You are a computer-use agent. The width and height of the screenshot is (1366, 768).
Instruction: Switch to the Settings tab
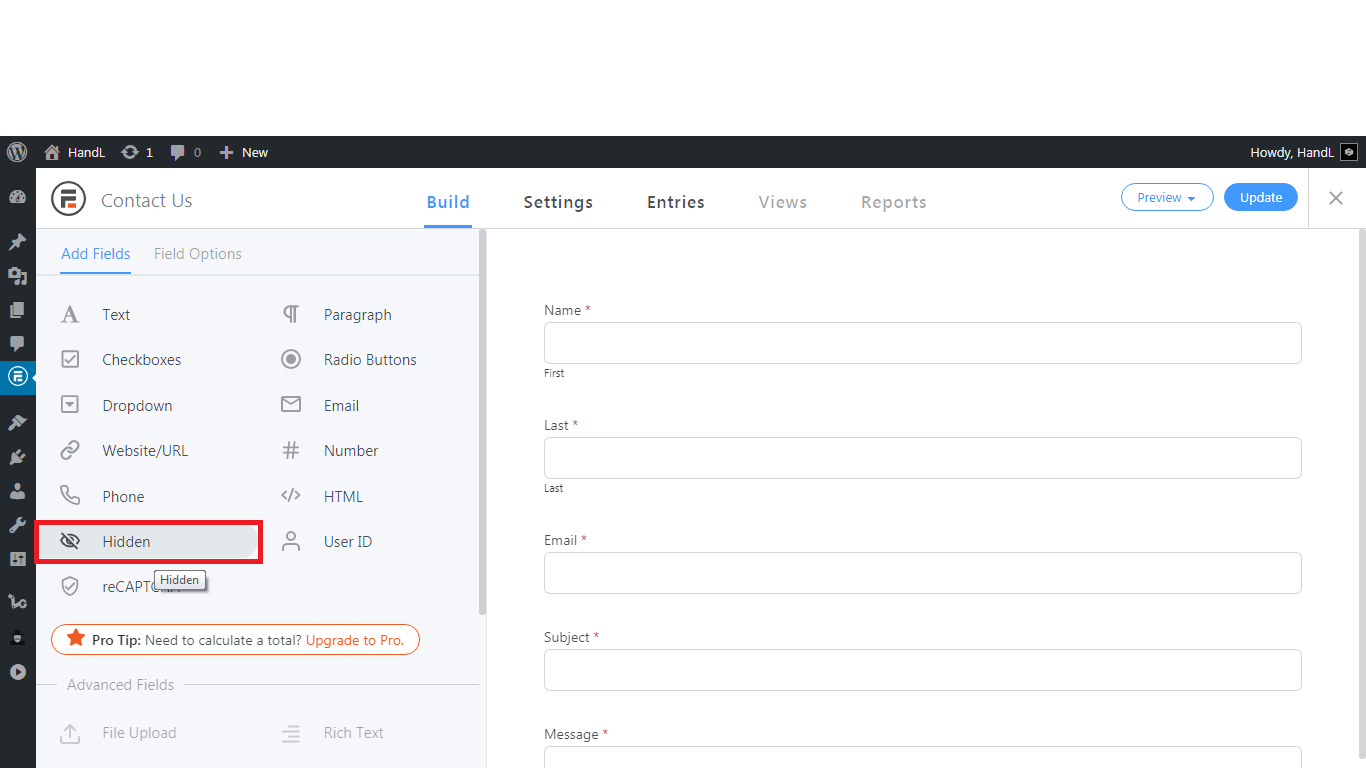[558, 202]
